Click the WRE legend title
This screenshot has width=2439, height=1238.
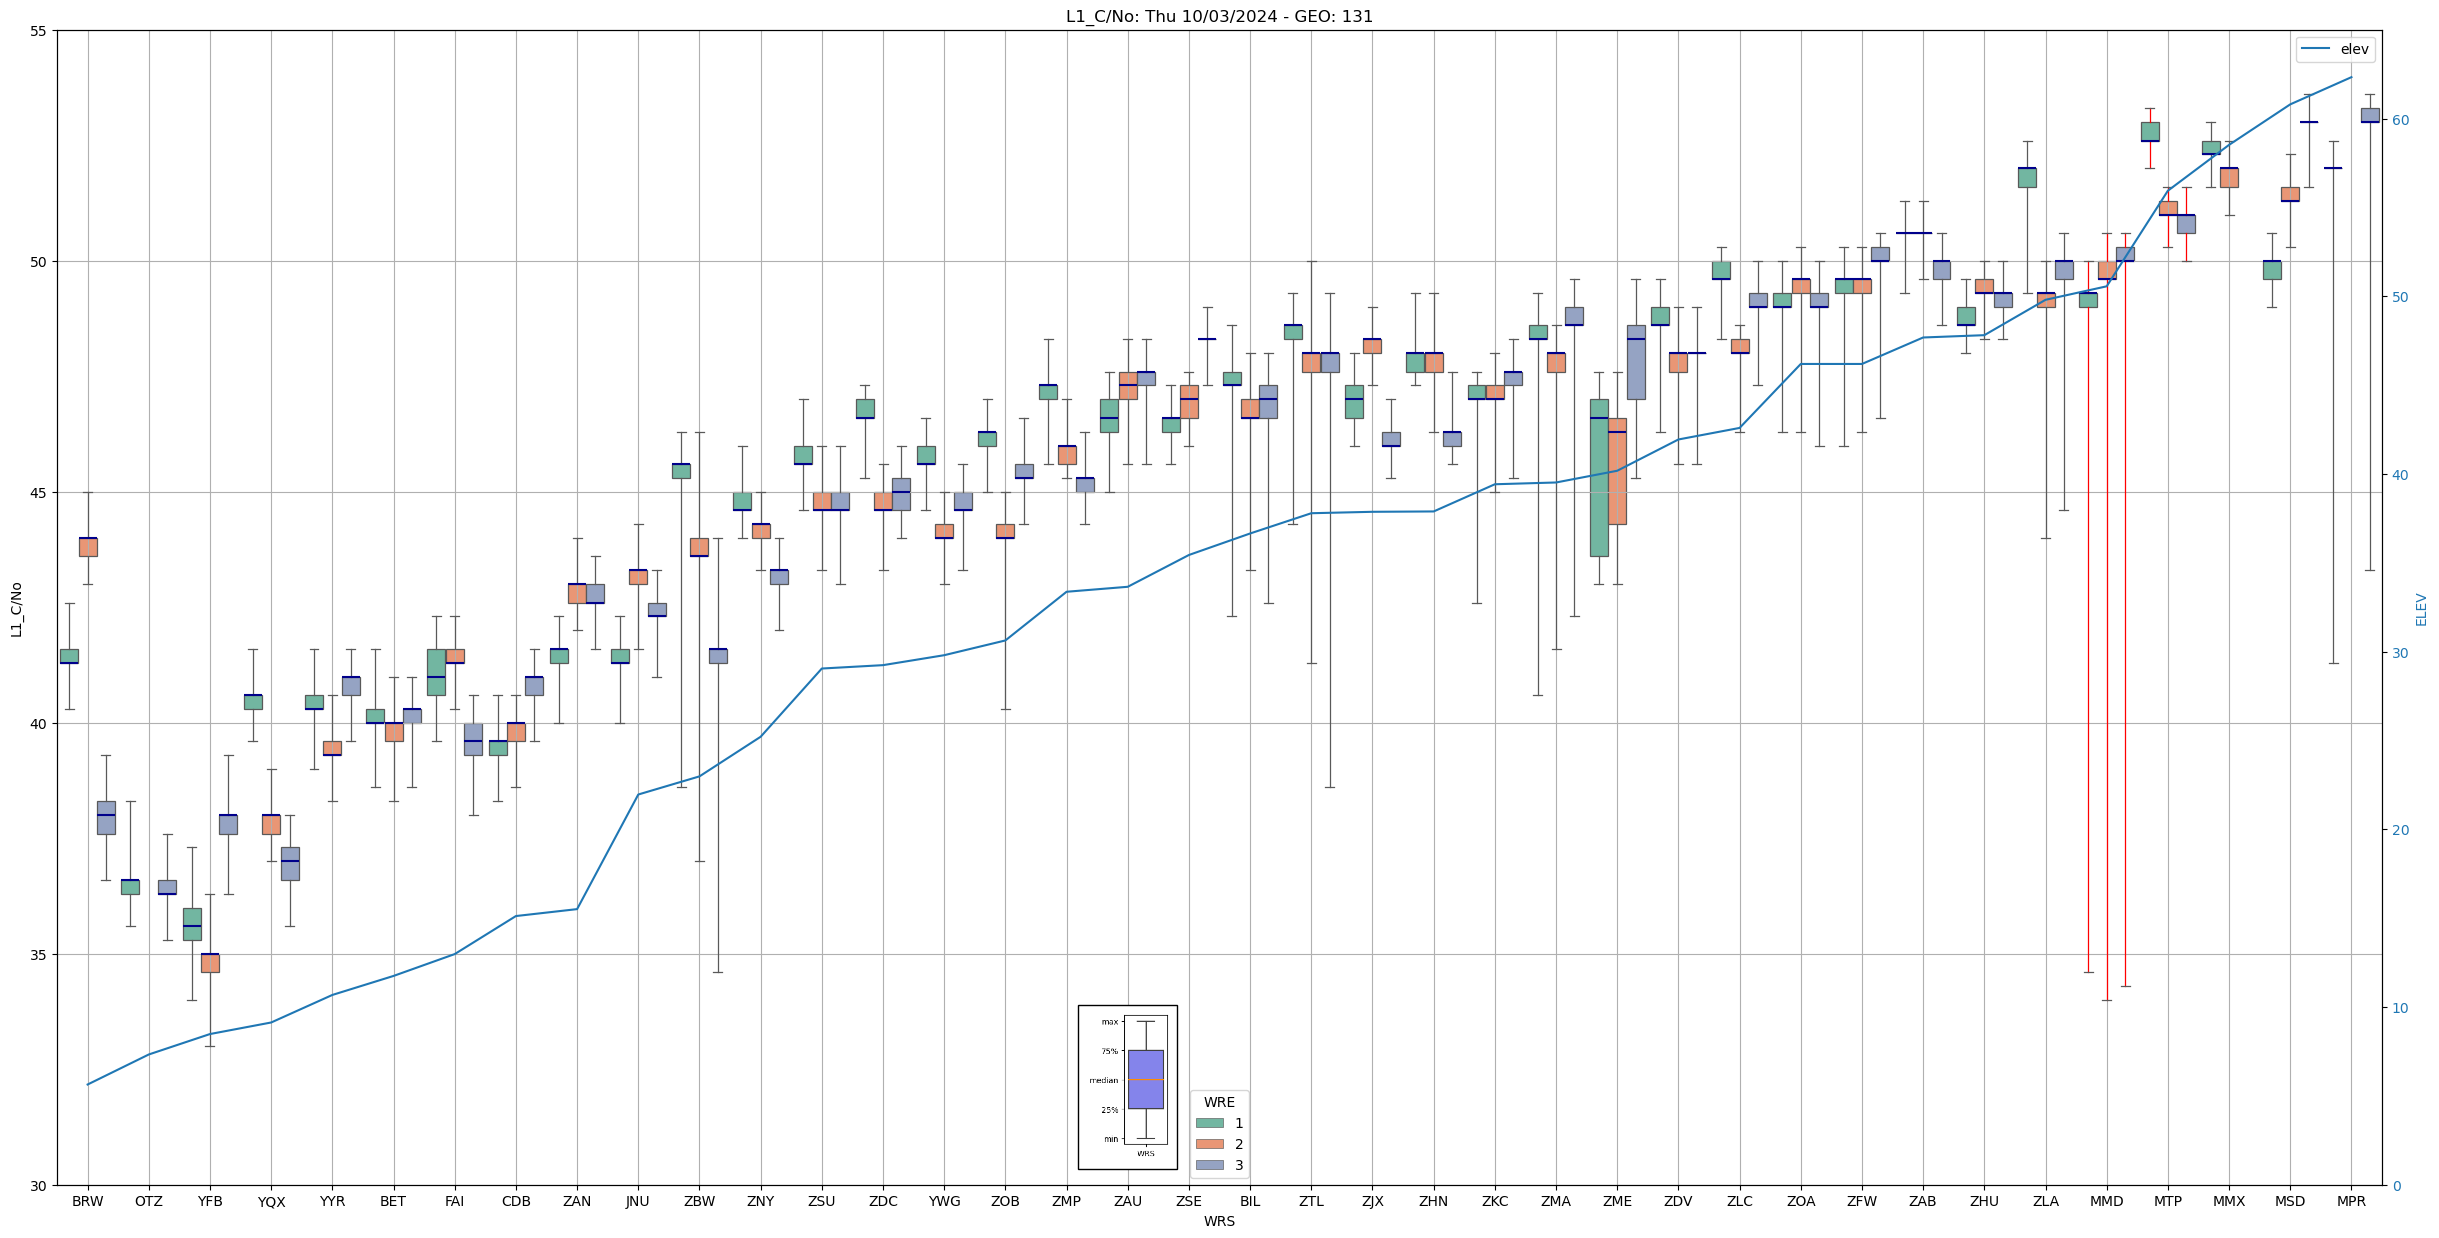[x=1219, y=1102]
